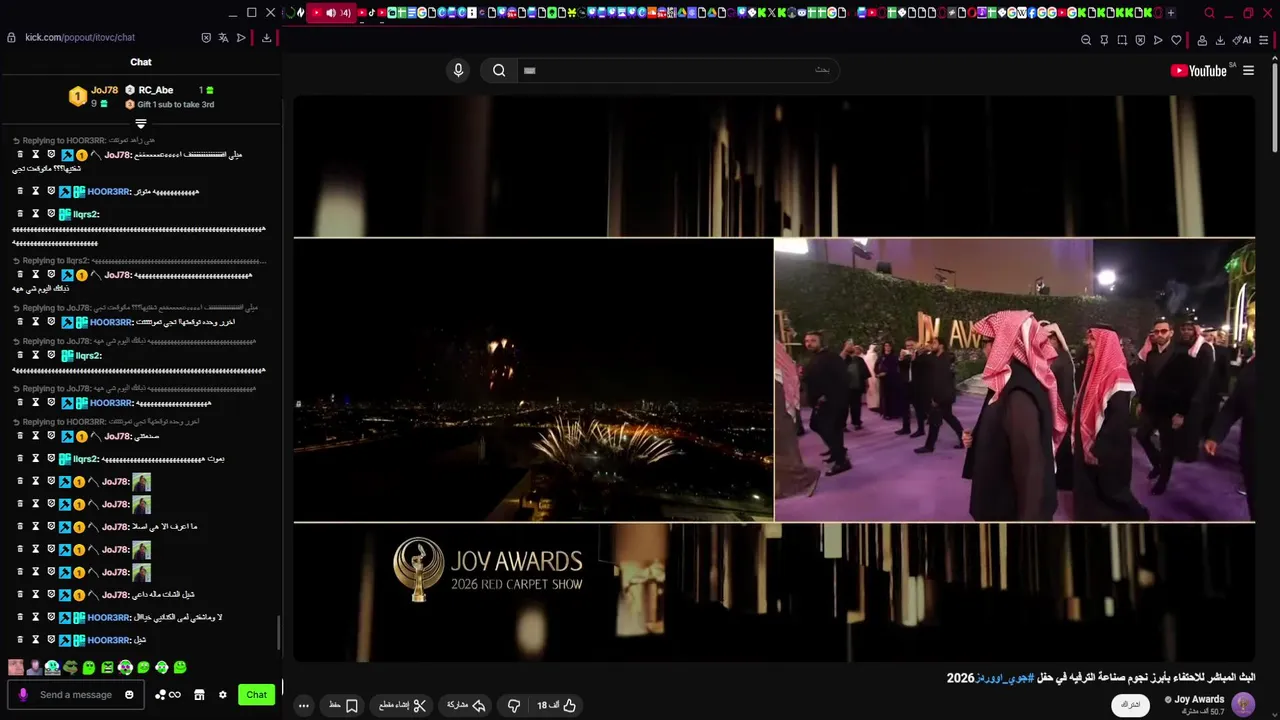Click the play-arrow icon in Kick address bar
Viewport: 1280px width, 720px height.
pos(241,38)
